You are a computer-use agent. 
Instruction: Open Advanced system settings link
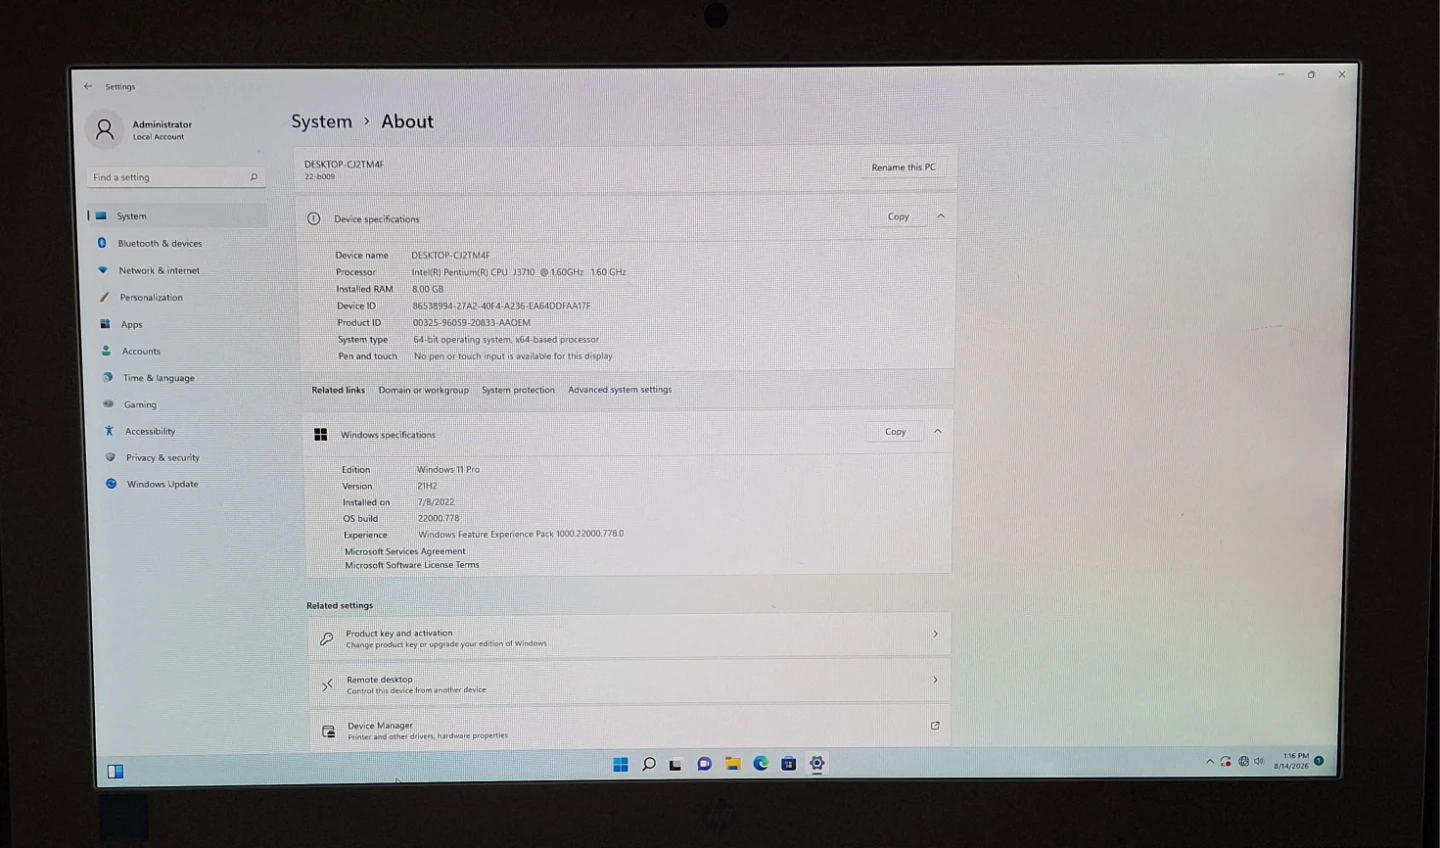pos(620,389)
